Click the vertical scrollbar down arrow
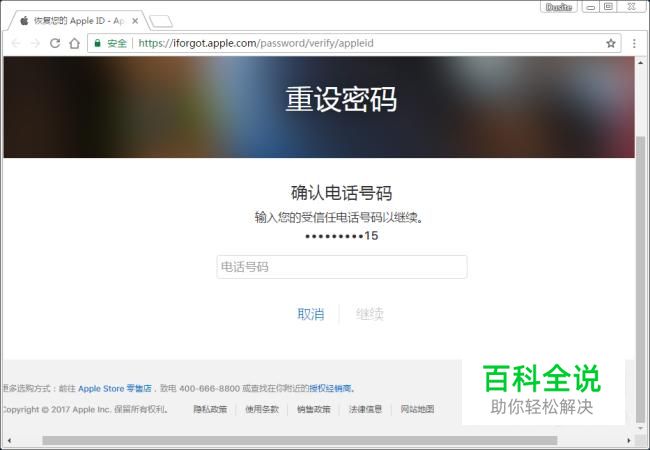This screenshot has height=450, width=650. coord(641,428)
